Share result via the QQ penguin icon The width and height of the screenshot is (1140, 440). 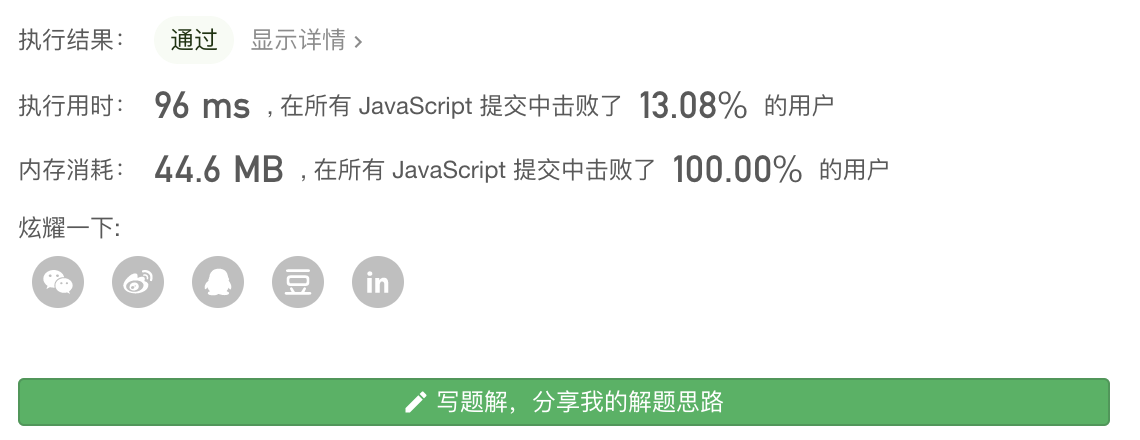coord(218,282)
